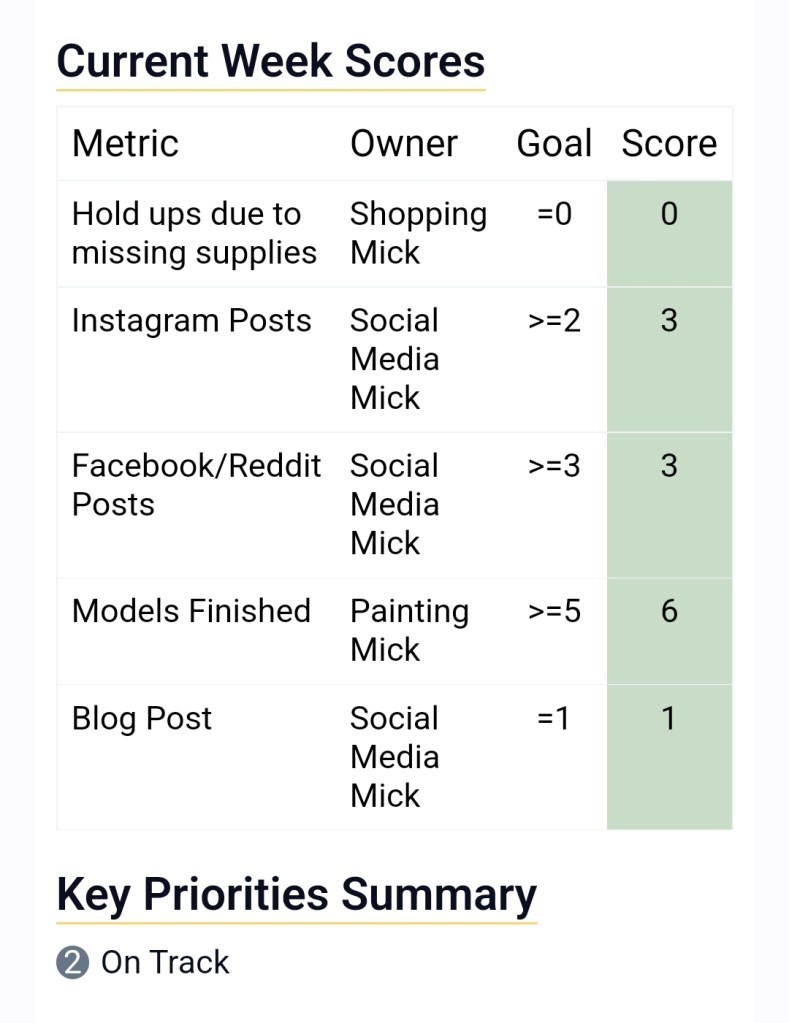Click the Shopping Mick owner cell
The image size is (789, 1023).
(x=418, y=233)
